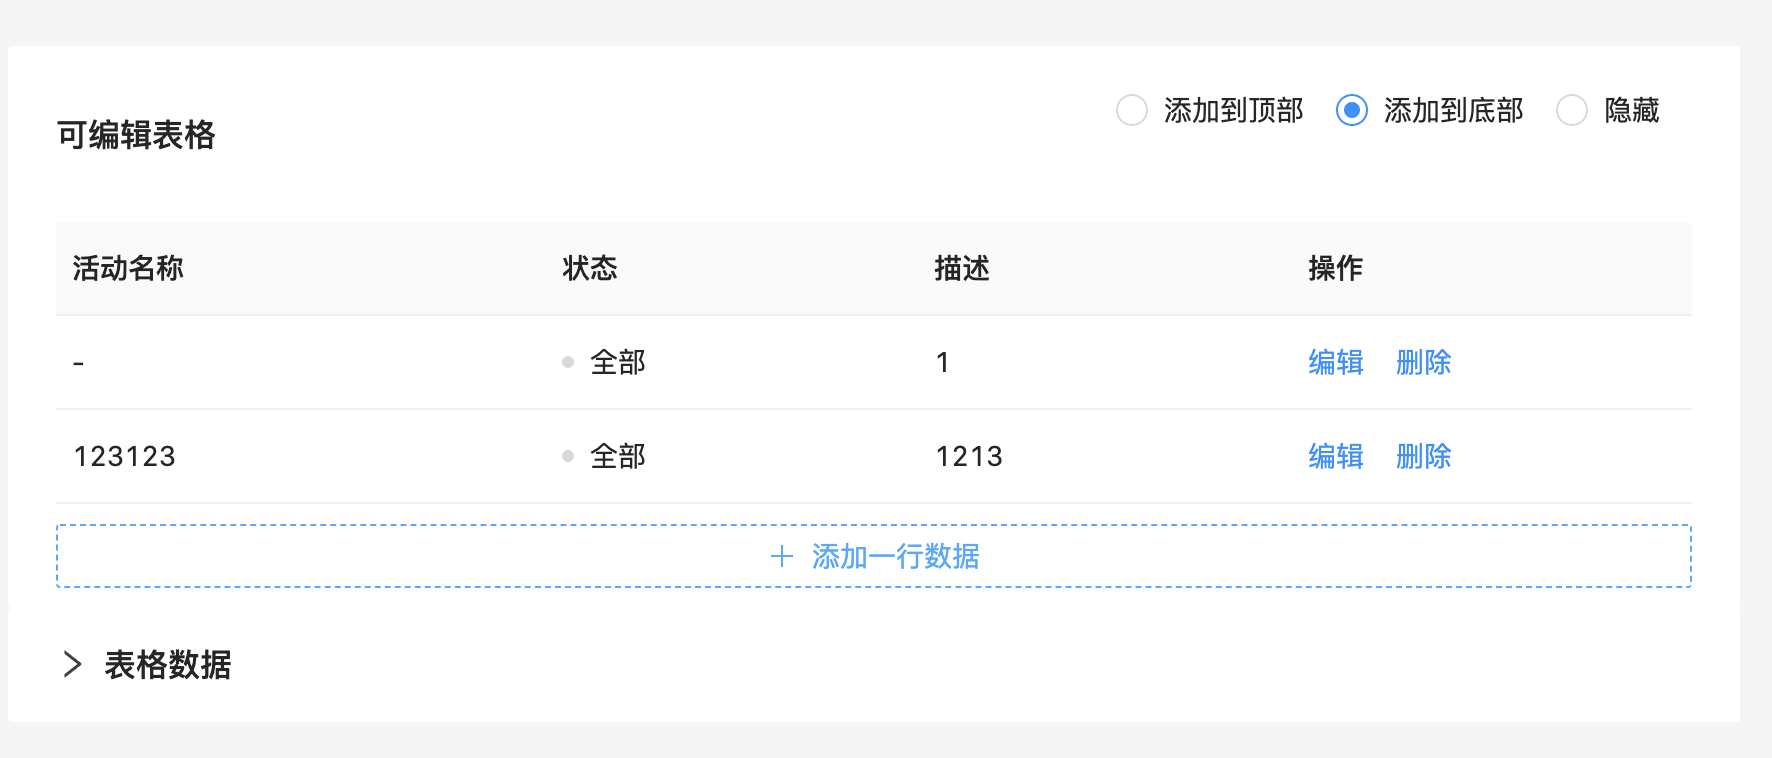The image size is (1772, 758).
Task: Click the 活动名称 column header
Action: 127,268
